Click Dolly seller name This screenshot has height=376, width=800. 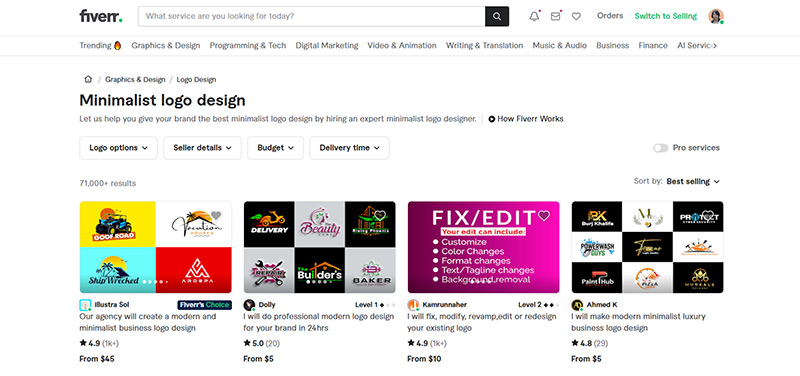[x=267, y=305]
